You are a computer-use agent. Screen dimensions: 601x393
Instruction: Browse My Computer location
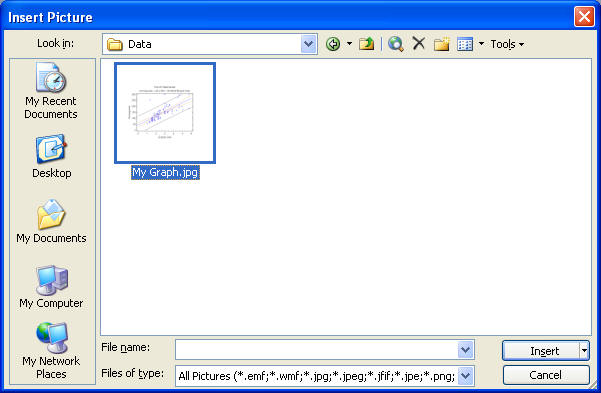51,286
